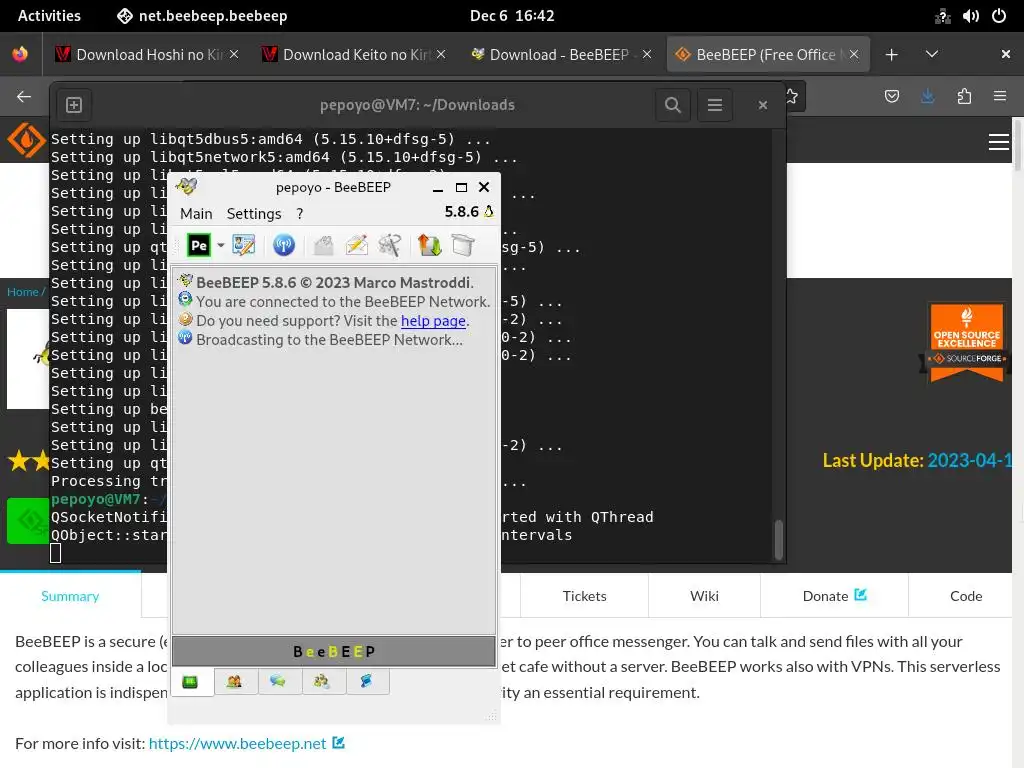Click the net.beebeep.beebeep app indicator
Image resolution: width=1024 pixels, height=768 pixels.
[201, 16]
